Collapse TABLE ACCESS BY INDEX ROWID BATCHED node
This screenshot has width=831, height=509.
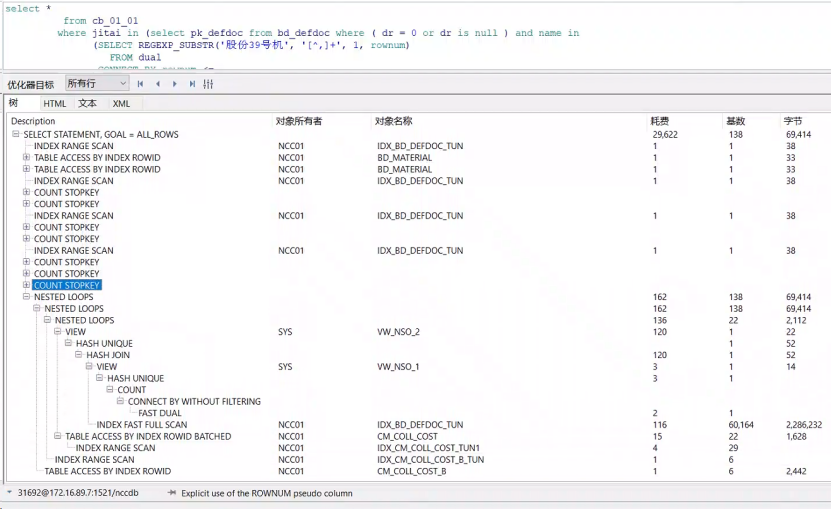coord(57,436)
